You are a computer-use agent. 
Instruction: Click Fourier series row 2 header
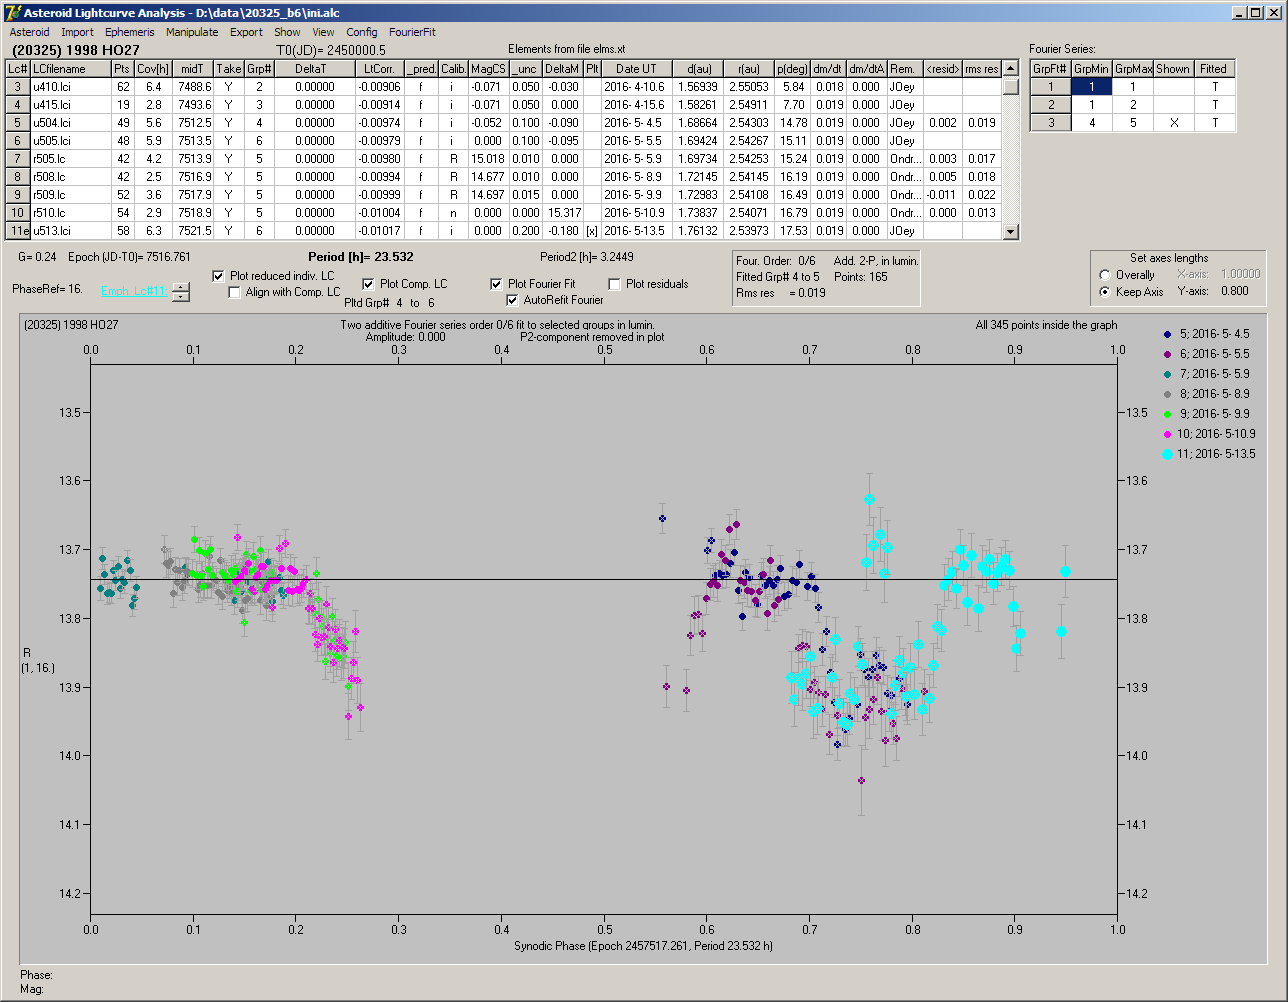click(1050, 105)
